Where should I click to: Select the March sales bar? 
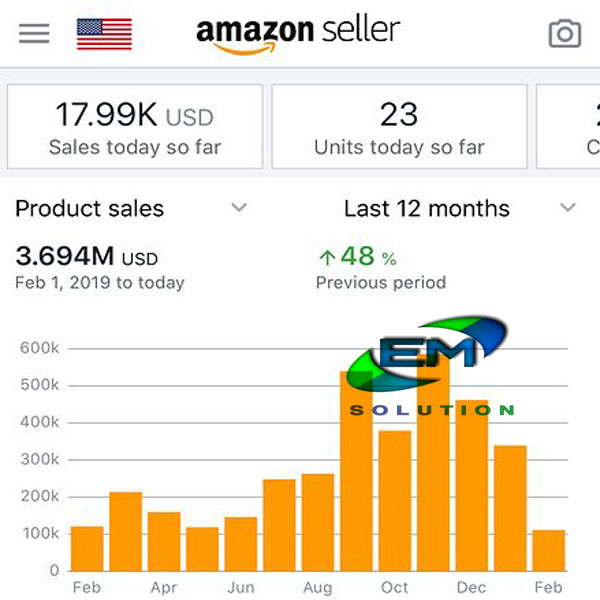(x=125, y=531)
